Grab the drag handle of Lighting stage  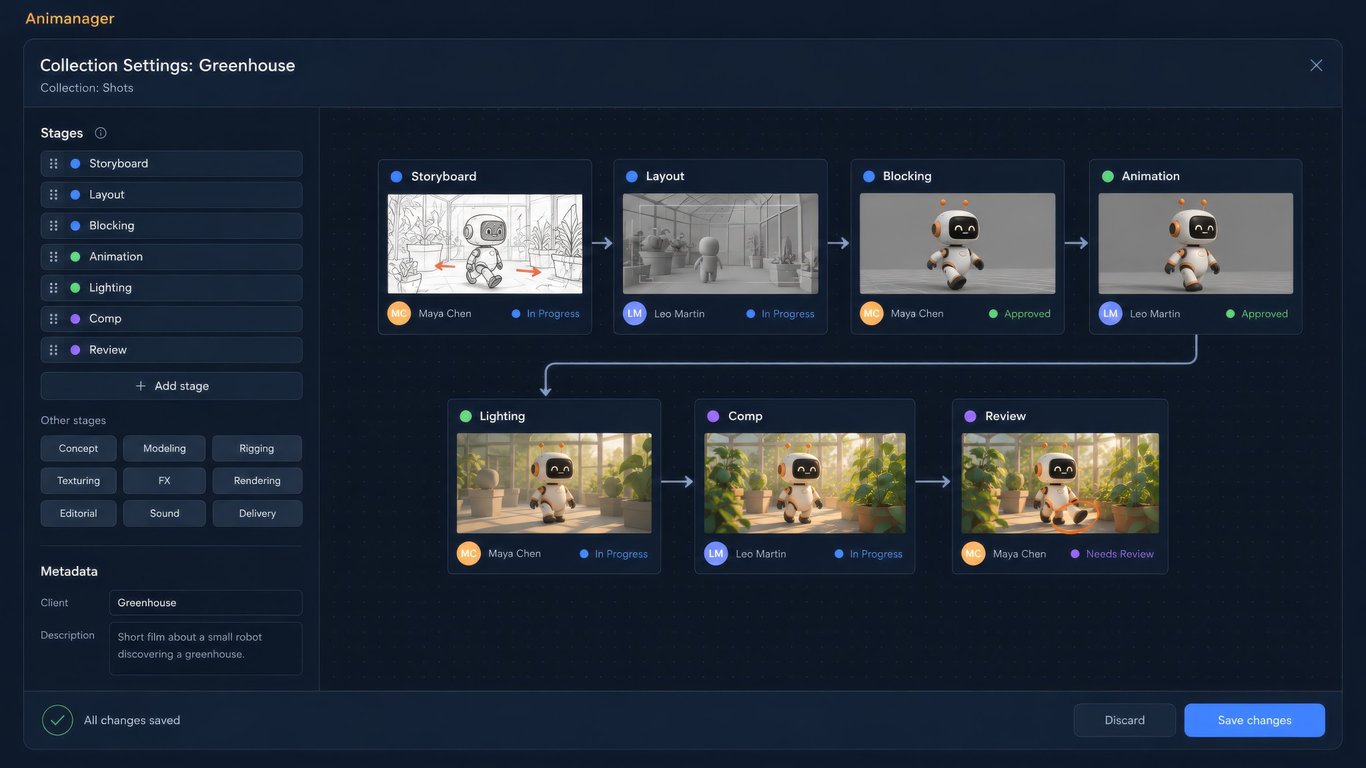click(54, 288)
